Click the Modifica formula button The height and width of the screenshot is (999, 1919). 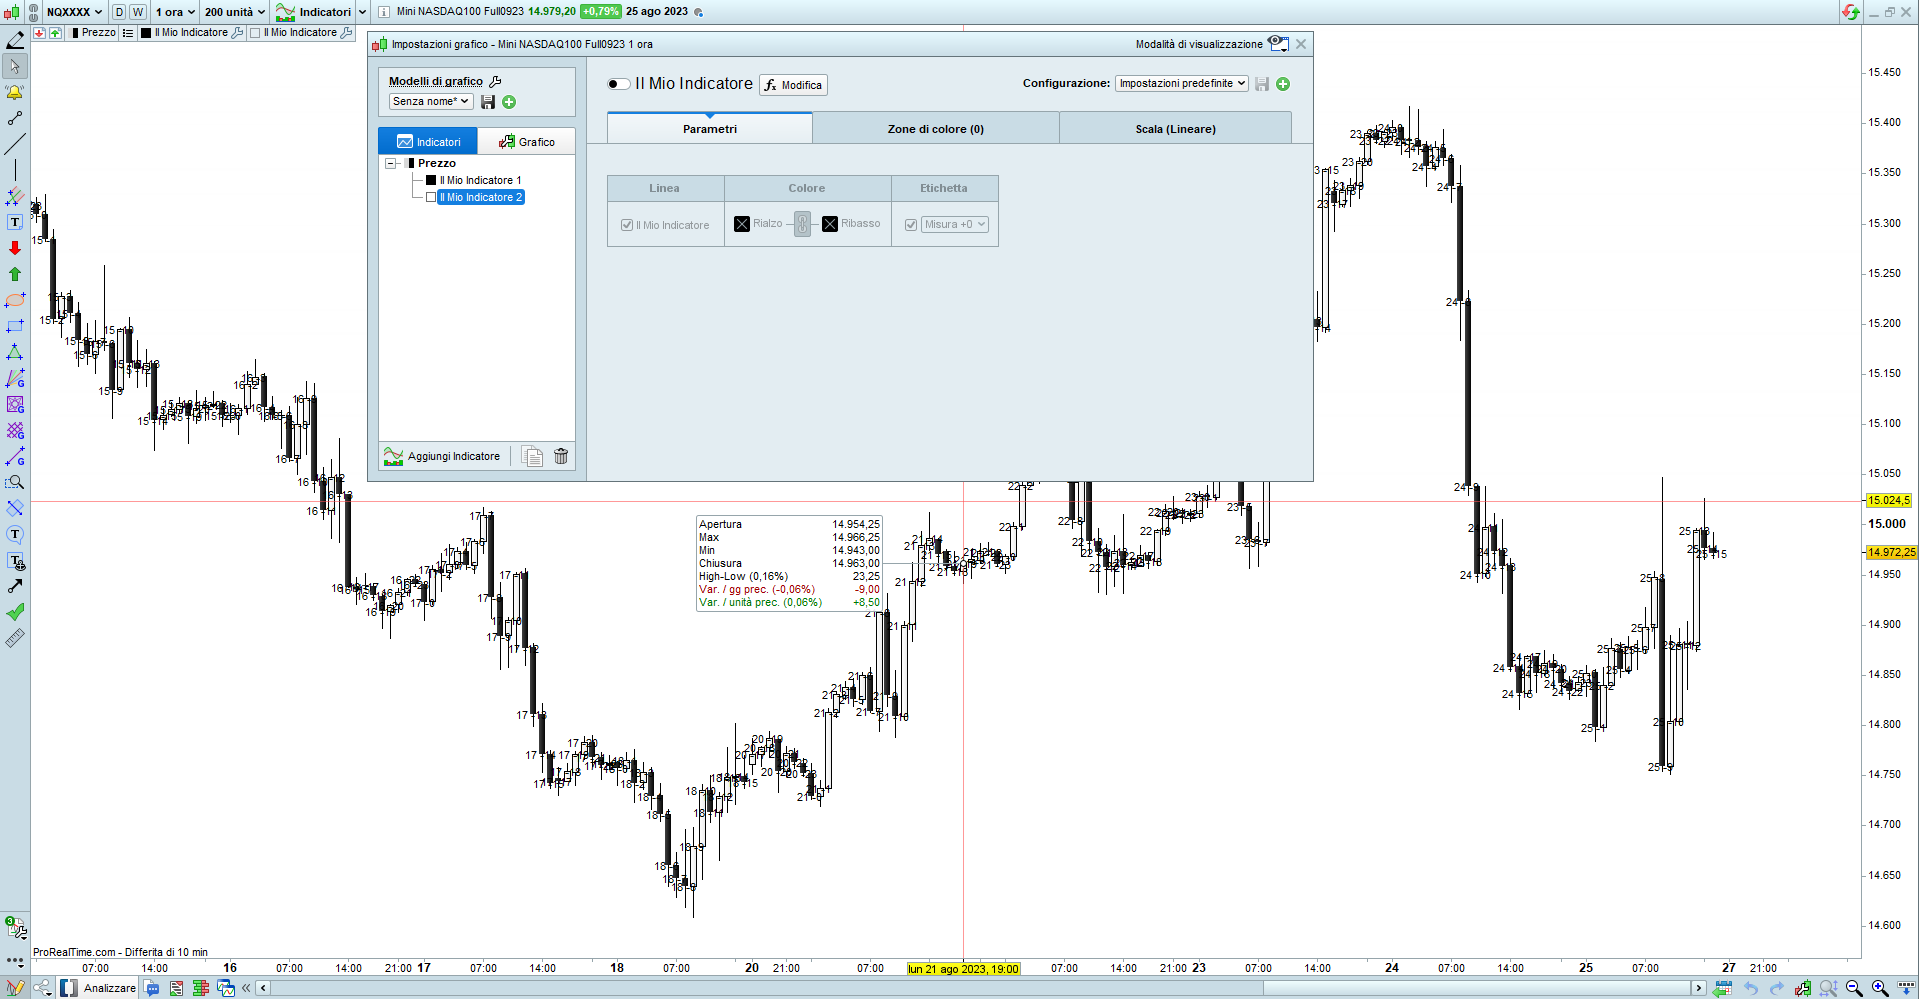point(793,85)
